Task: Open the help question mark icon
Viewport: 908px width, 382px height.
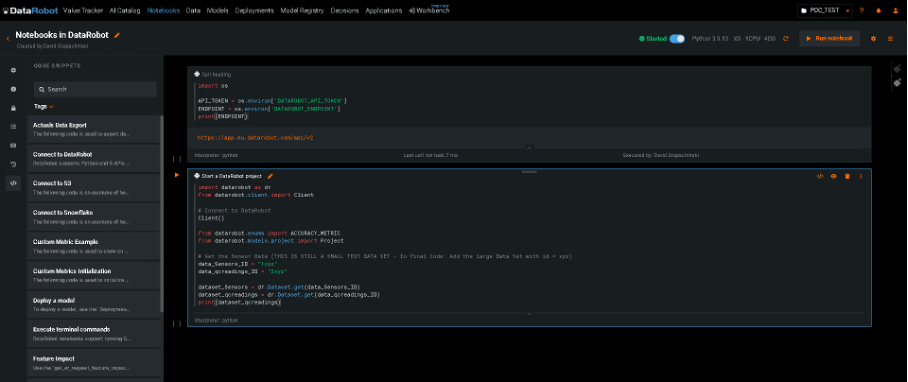Action: (862, 10)
